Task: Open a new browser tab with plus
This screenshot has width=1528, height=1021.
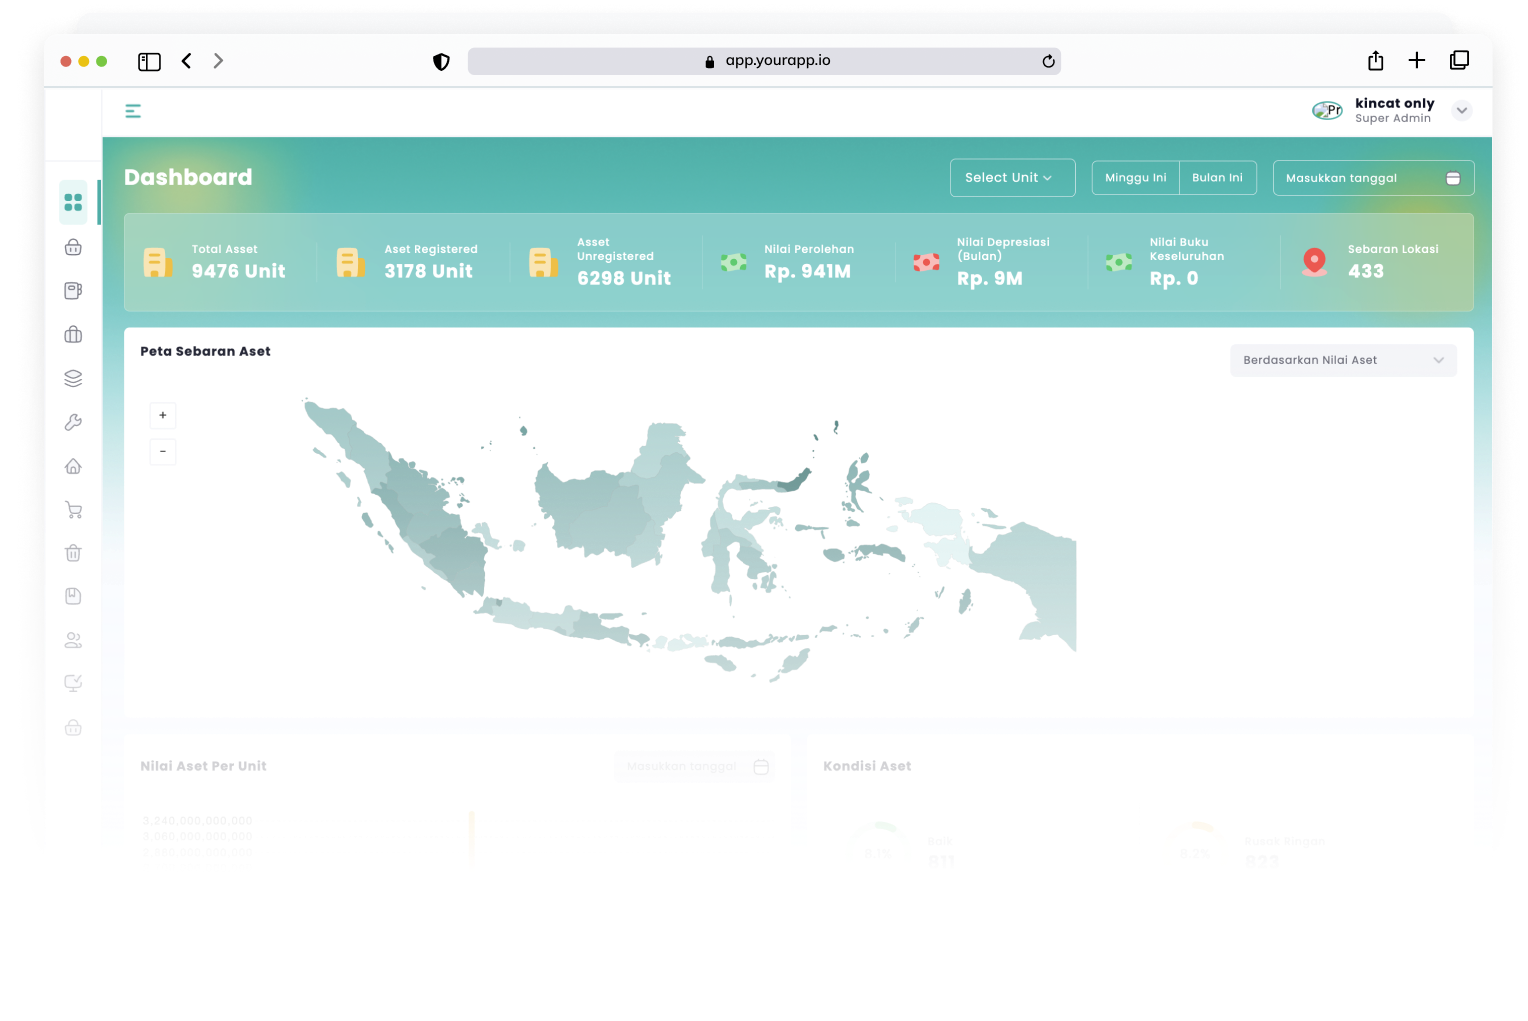Action: coord(1417,60)
